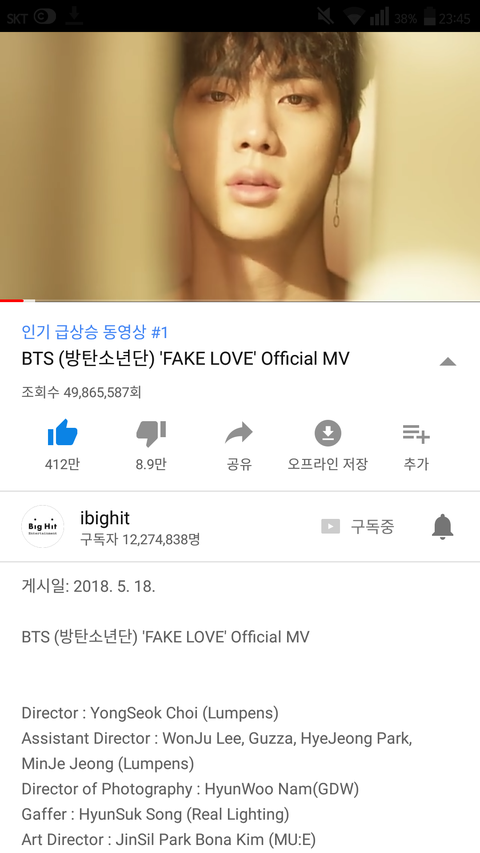Tap the thumbs-up like icon
This screenshot has height=853, width=480.
point(62,433)
